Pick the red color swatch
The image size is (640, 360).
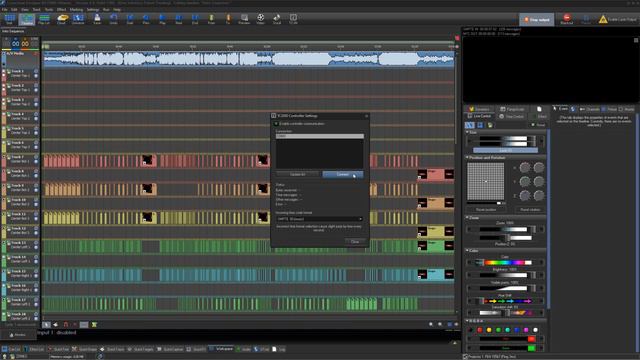pyautogui.click(x=480, y=330)
